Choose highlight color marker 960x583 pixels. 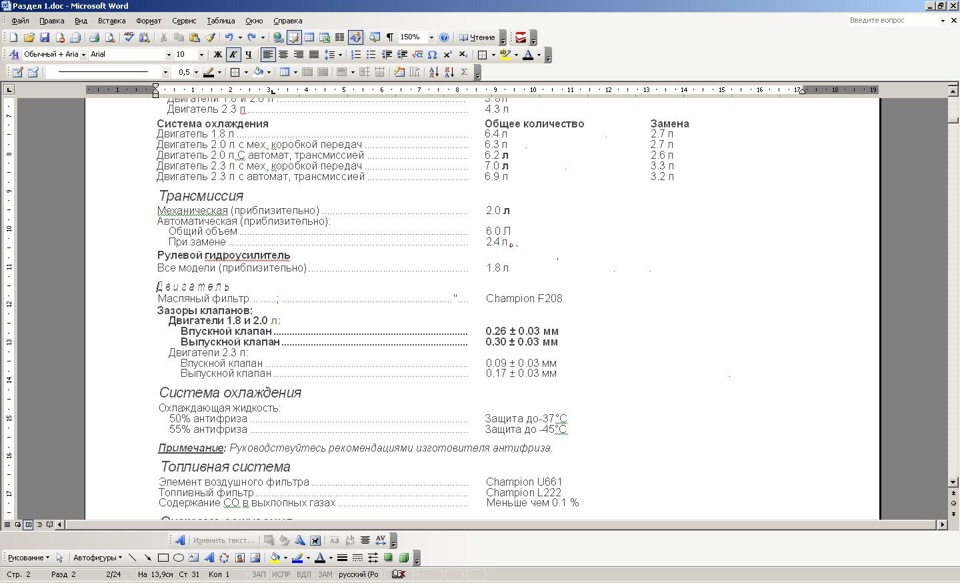(x=505, y=55)
